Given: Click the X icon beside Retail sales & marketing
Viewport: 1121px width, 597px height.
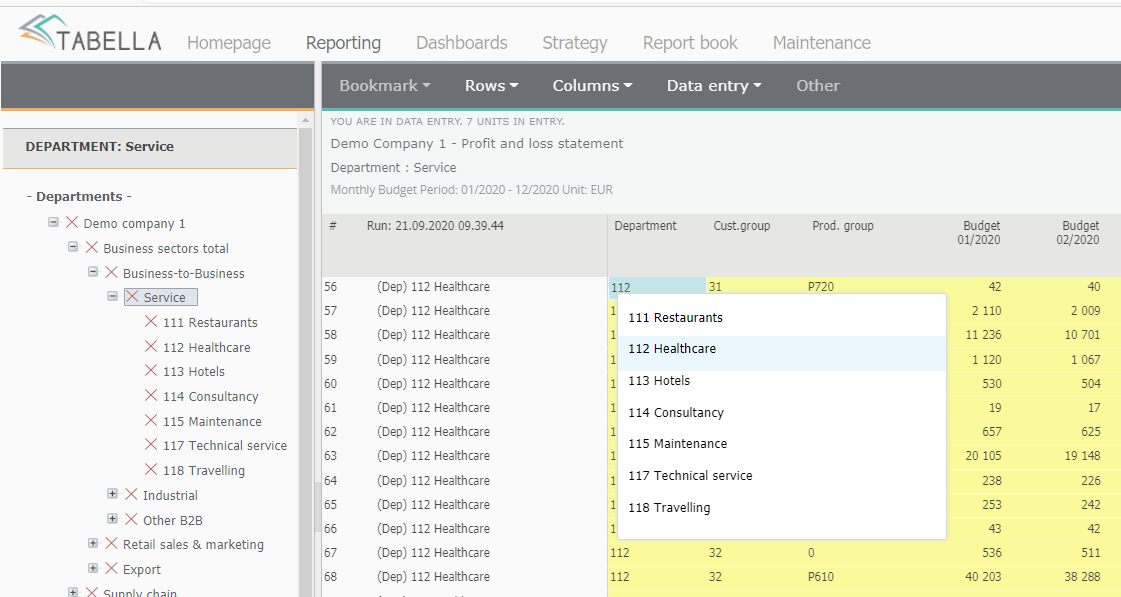Looking at the screenshot, I should pyautogui.click(x=112, y=543).
